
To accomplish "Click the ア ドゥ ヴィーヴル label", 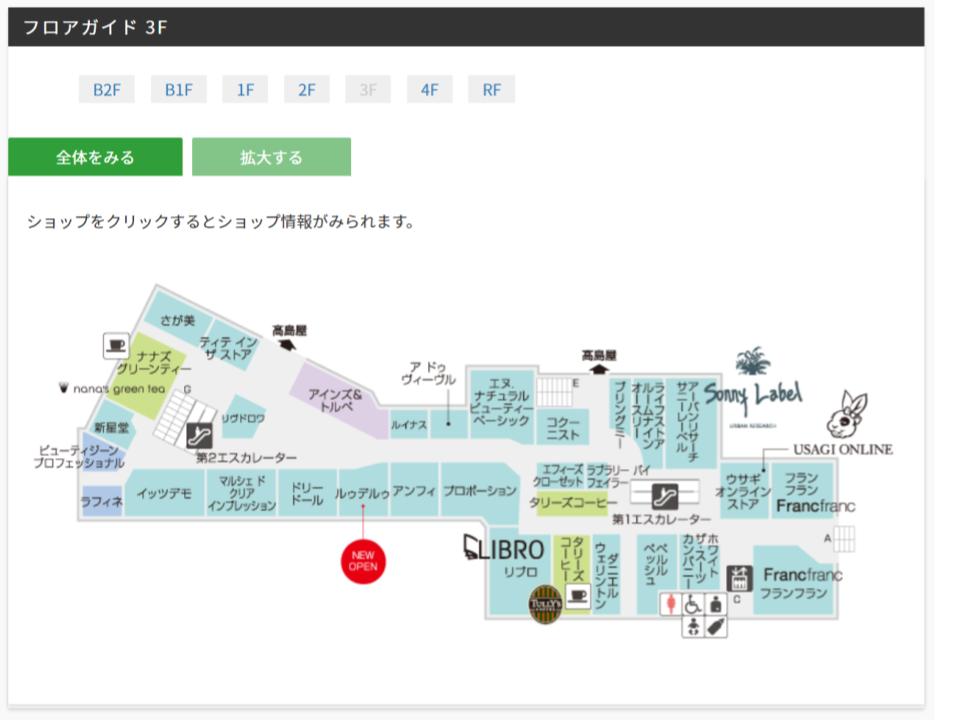I will pyautogui.click(x=429, y=373).
